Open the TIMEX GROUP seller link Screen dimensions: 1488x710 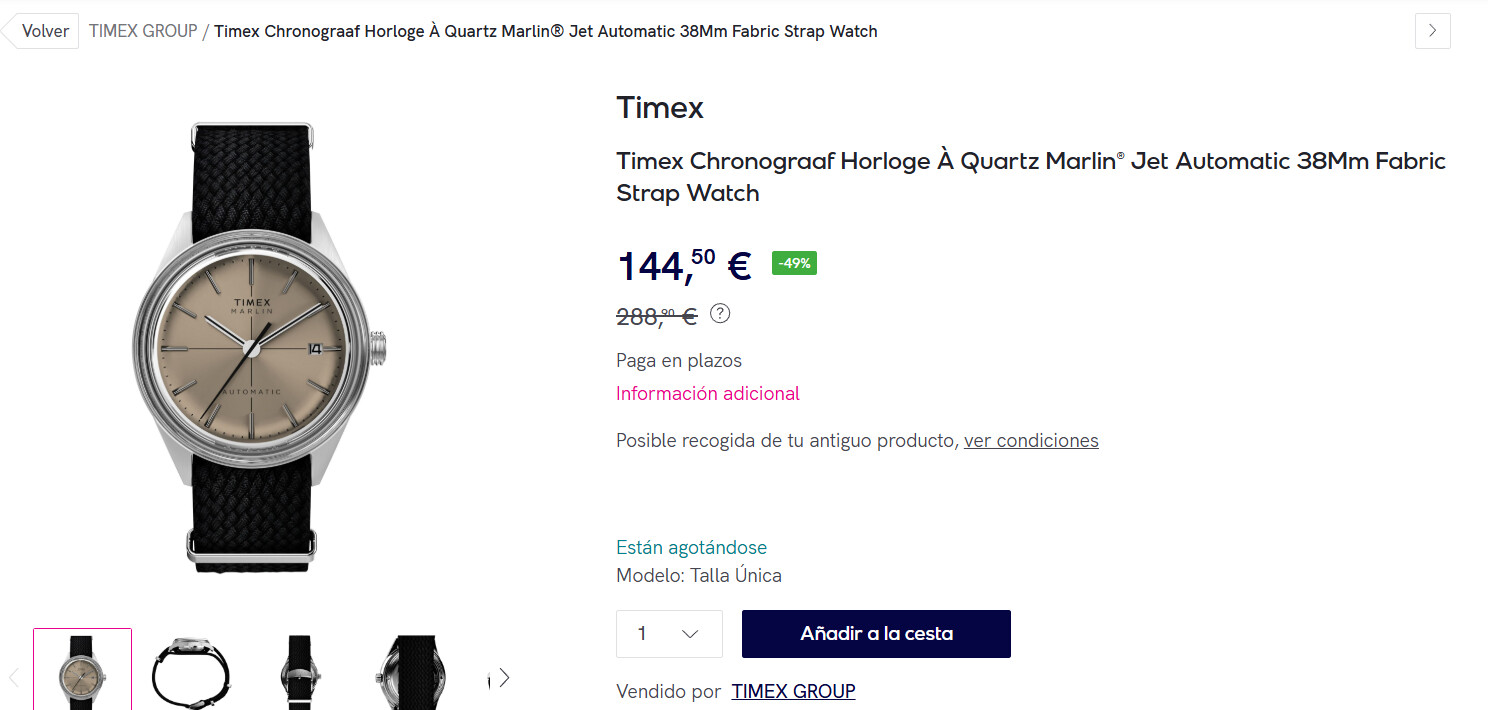793,691
